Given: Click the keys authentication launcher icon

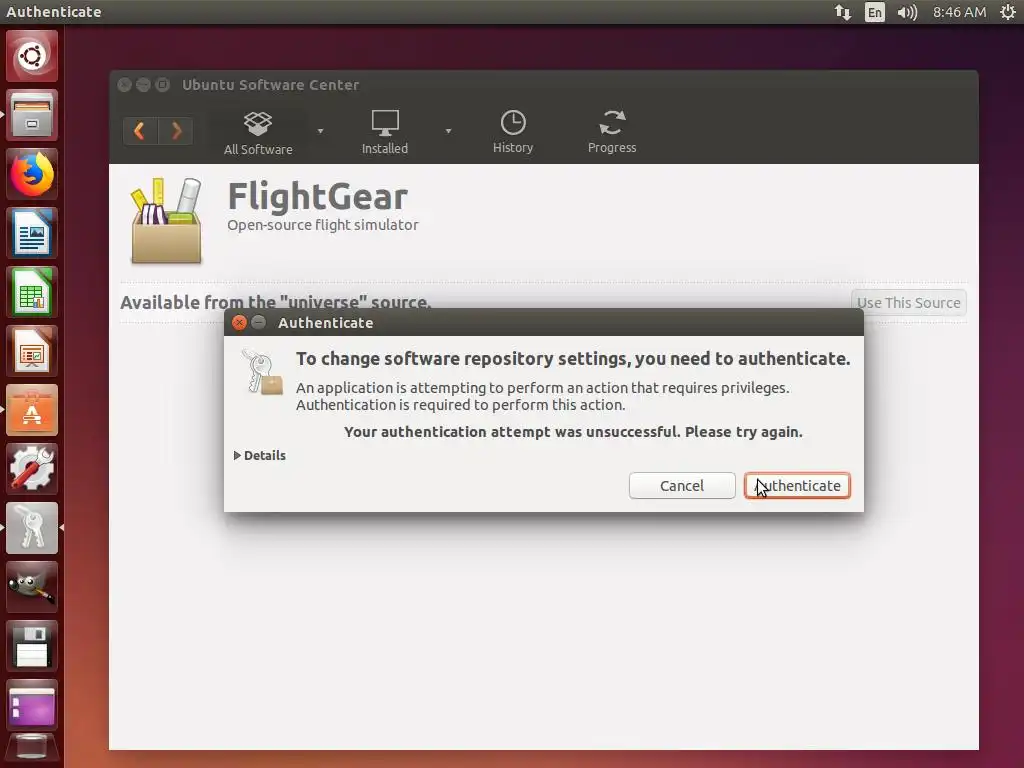Looking at the screenshot, I should (x=32, y=528).
